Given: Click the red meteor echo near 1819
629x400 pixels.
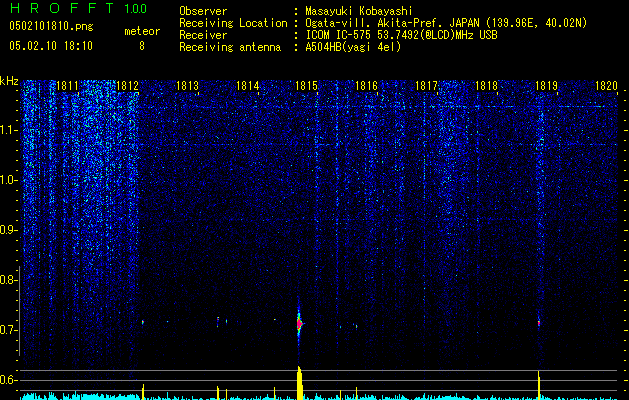Looking at the screenshot, I should point(539,323).
